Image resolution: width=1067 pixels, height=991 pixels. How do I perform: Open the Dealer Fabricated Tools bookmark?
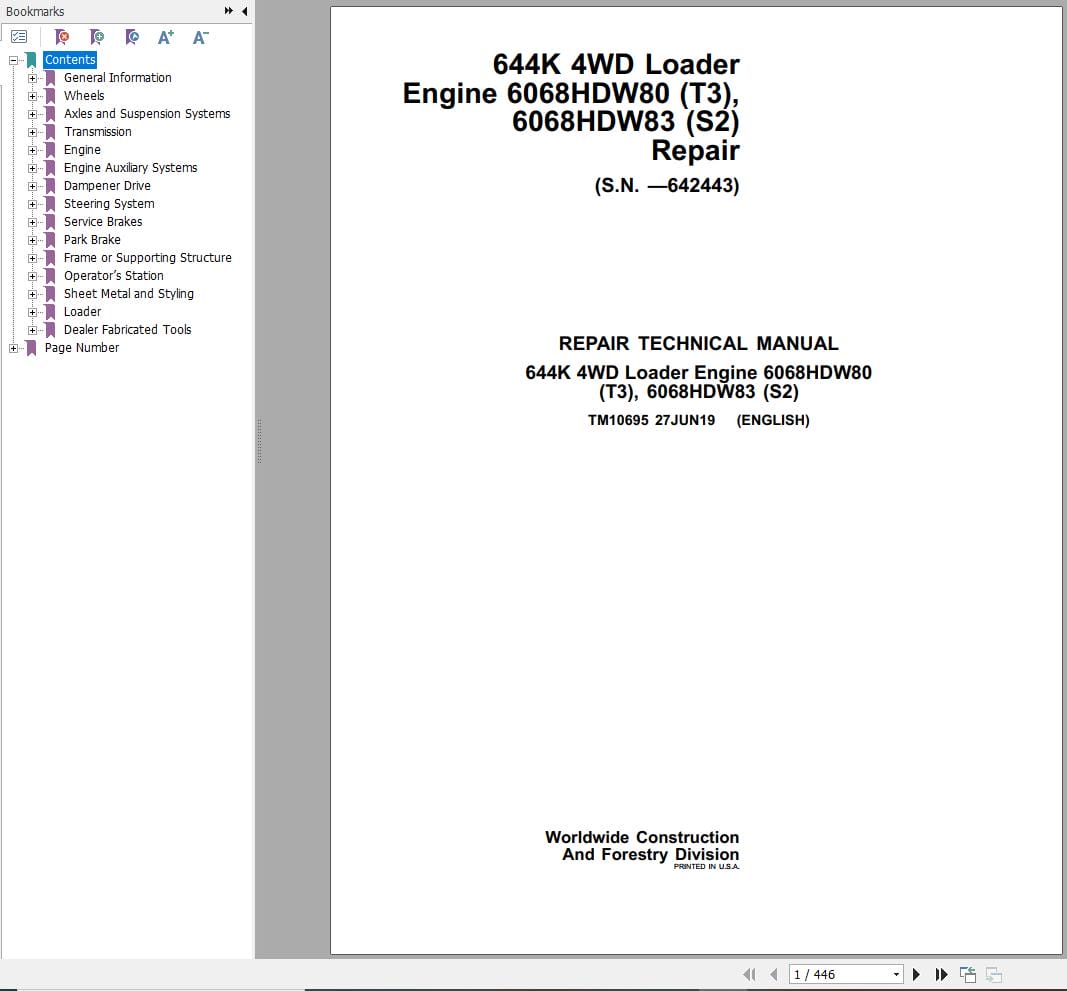tap(128, 329)
